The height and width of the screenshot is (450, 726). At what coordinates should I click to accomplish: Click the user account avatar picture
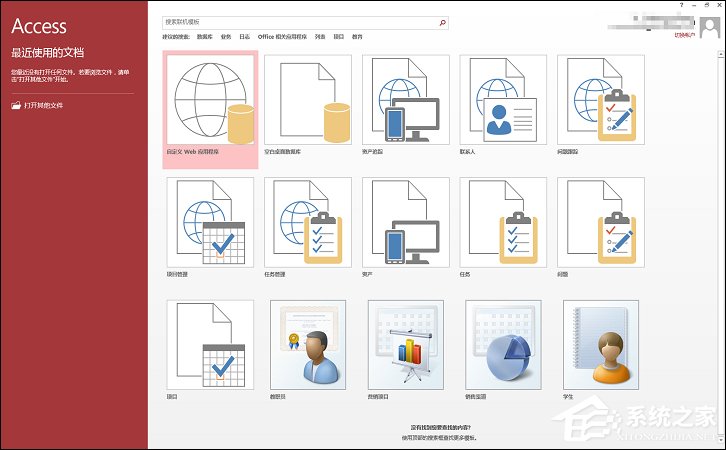click(710, 28)
